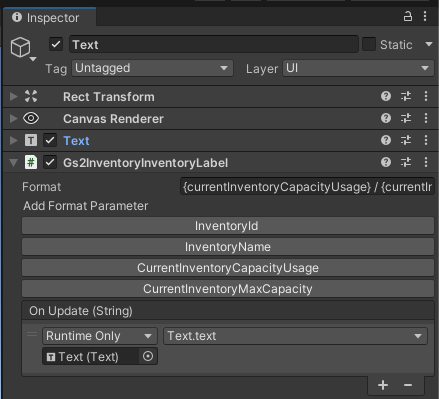Toggle the Static checkbox
439x399 pixels.
(369, 44)
